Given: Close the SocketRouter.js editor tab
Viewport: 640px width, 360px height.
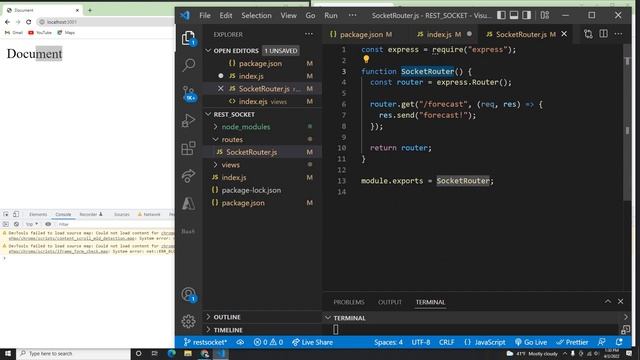Looking at the screenshot, I should pos(564,34).
